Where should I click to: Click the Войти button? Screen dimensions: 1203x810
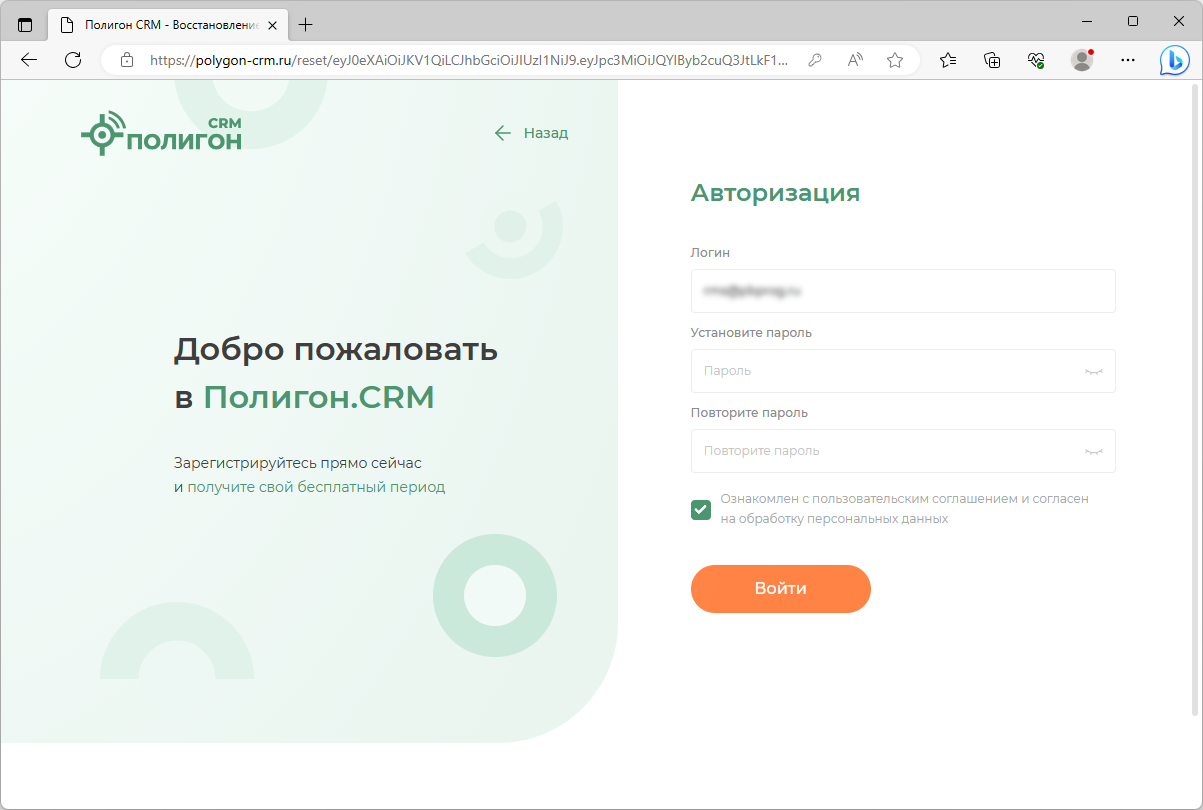click(x=781, y=589)
